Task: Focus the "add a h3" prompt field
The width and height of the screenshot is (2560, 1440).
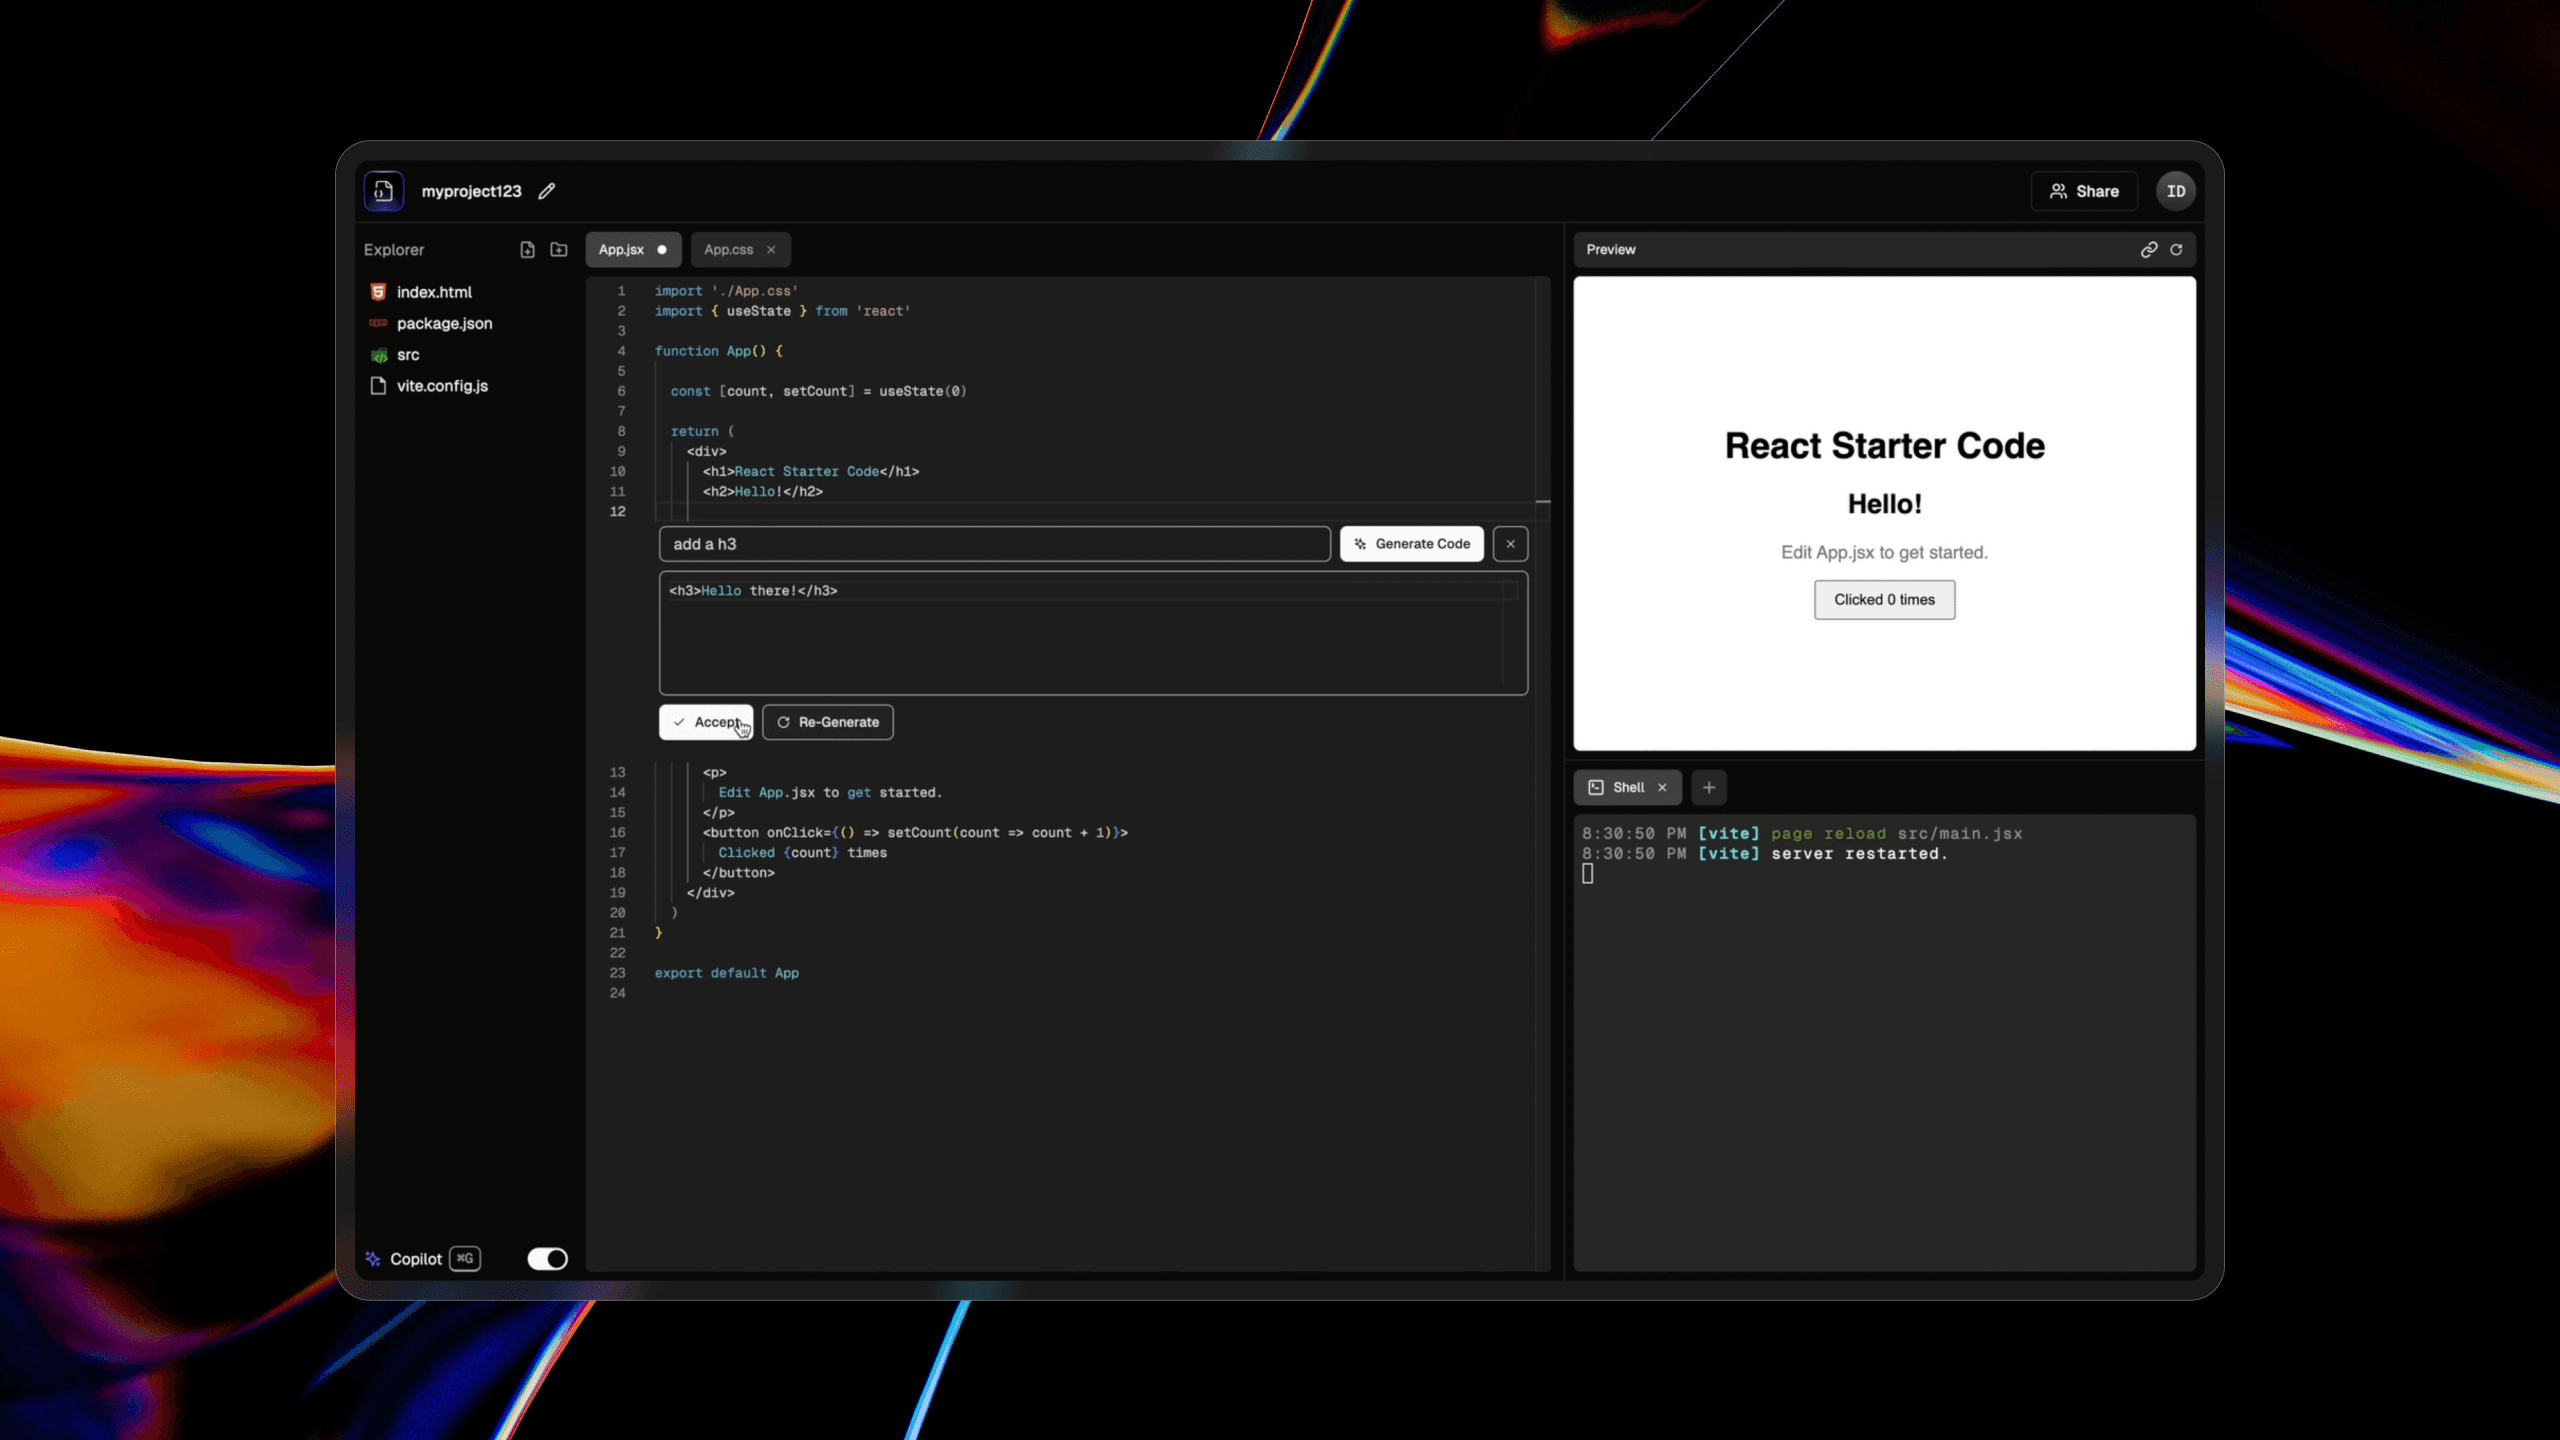Action: click(x=994, y=544)
